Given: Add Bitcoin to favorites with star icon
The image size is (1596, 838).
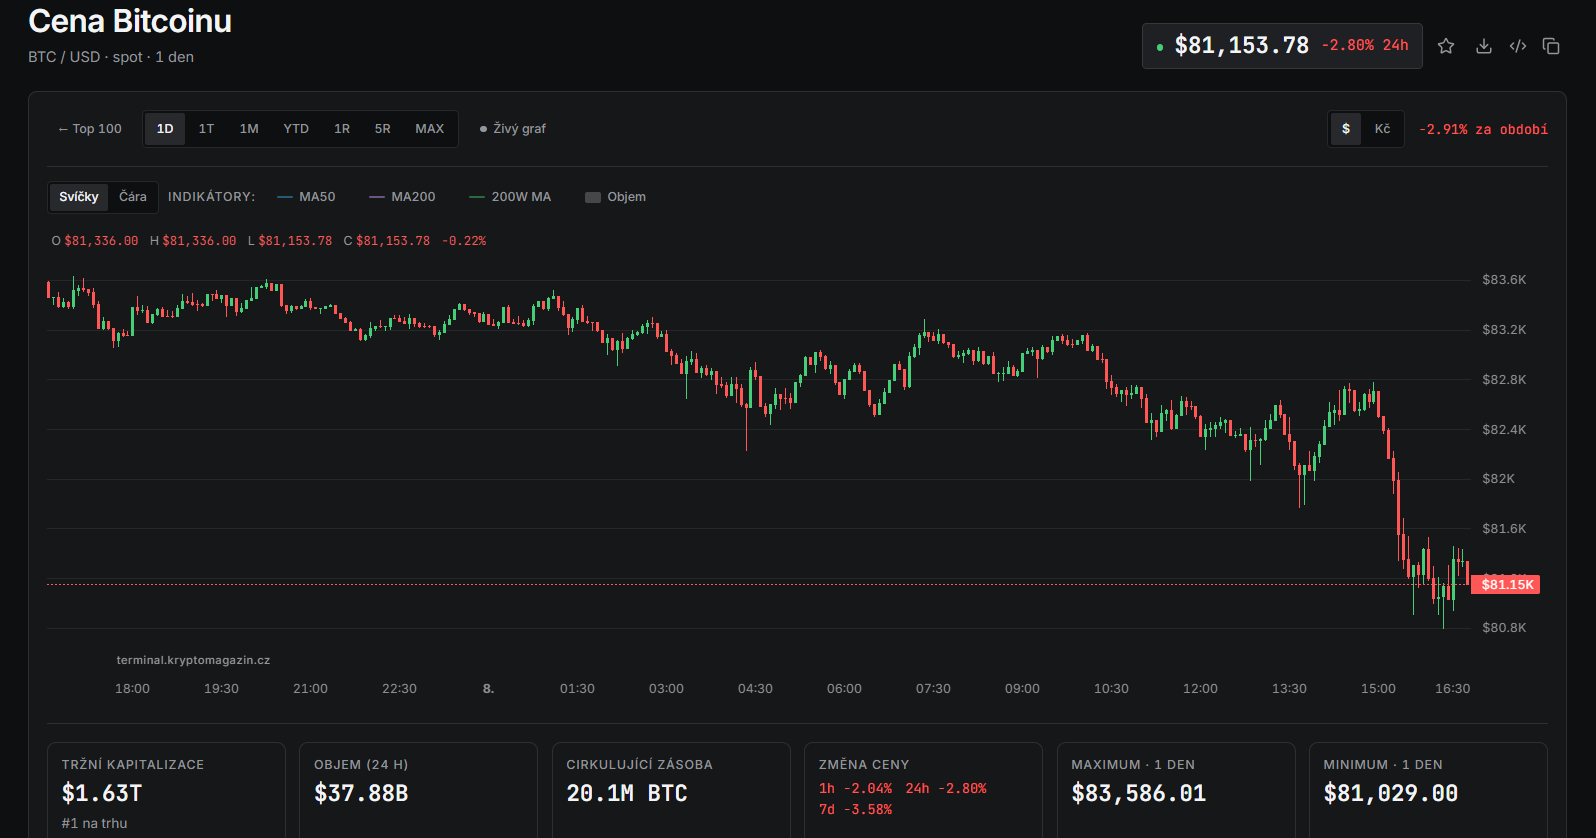Looking at the screenshot, I should point(1446,46).
